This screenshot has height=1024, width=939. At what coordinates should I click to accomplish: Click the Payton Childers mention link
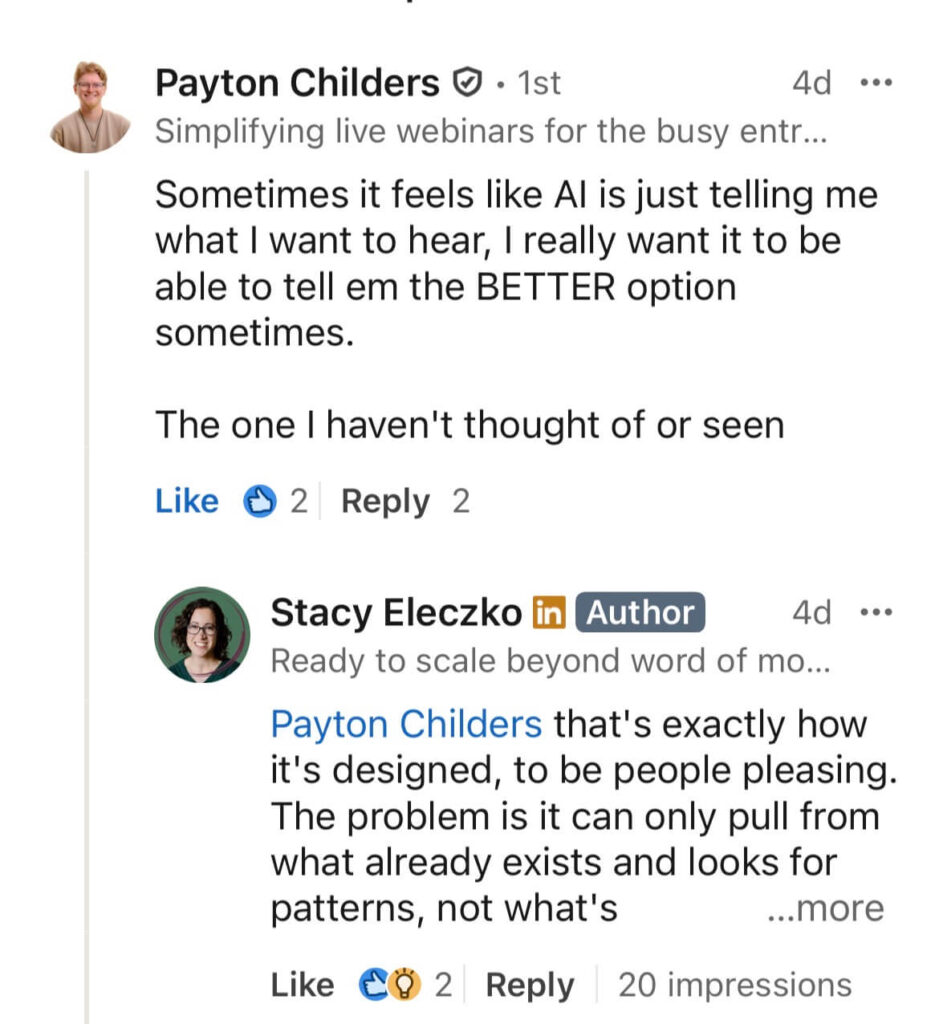click(x=406, y=723)
